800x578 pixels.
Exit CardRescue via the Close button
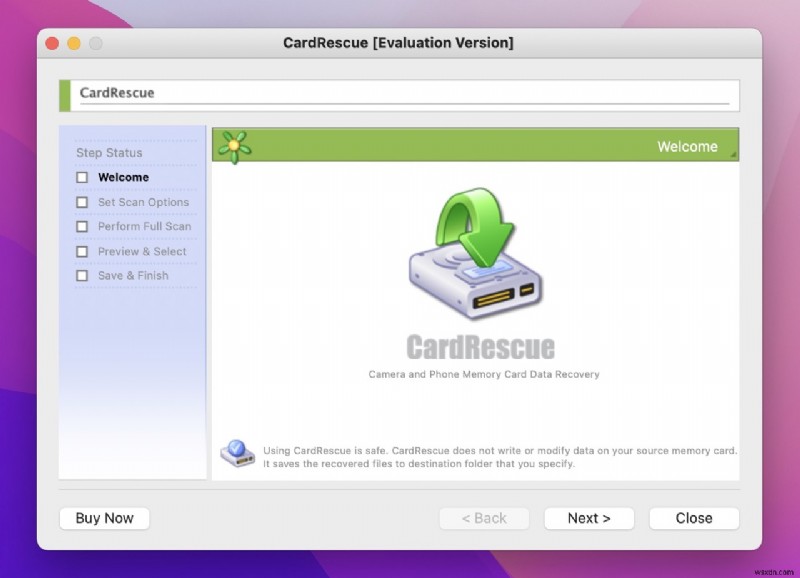[694, 518]
